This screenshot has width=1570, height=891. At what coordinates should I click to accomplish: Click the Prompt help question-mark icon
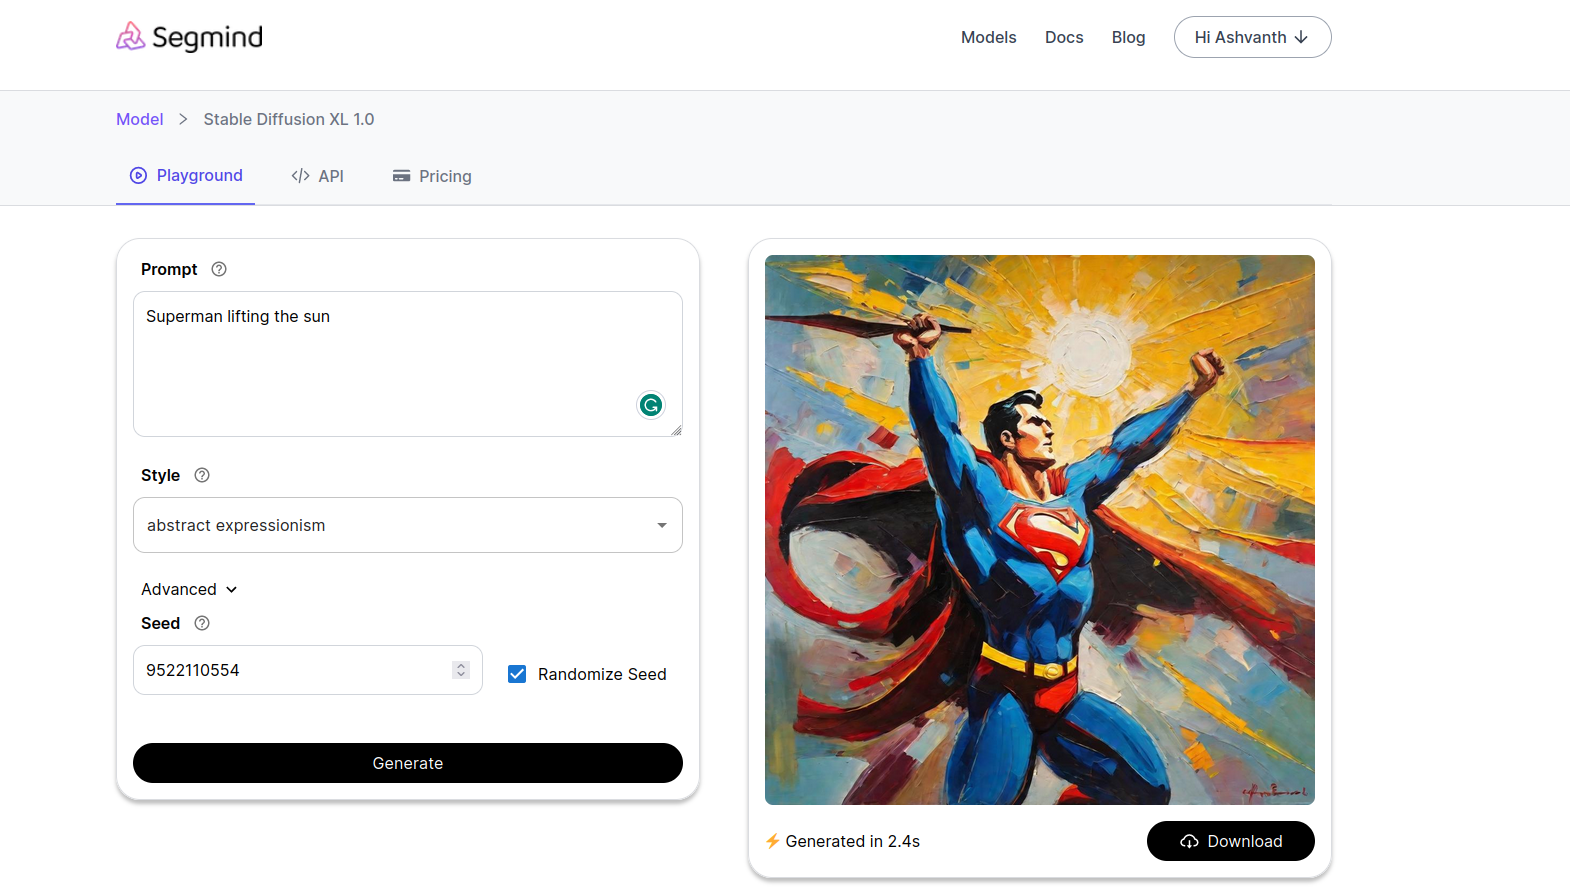pyautogui.click(x=219, y=269)
